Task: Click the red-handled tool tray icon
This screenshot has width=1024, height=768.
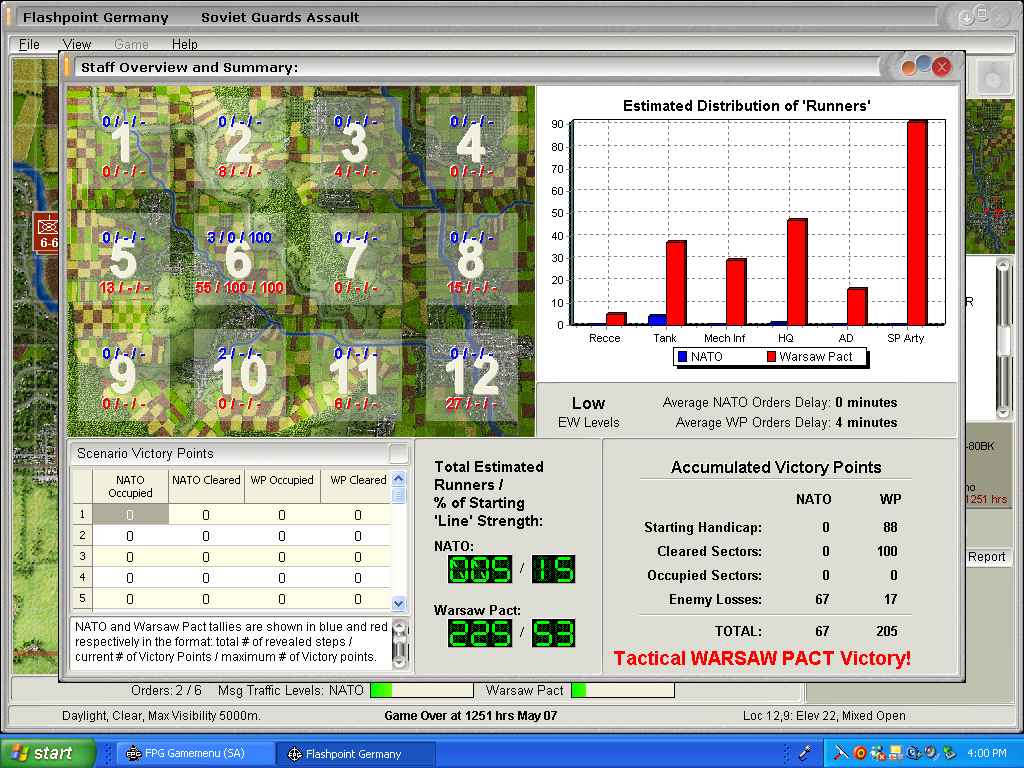Action: (x=841, y=753)
